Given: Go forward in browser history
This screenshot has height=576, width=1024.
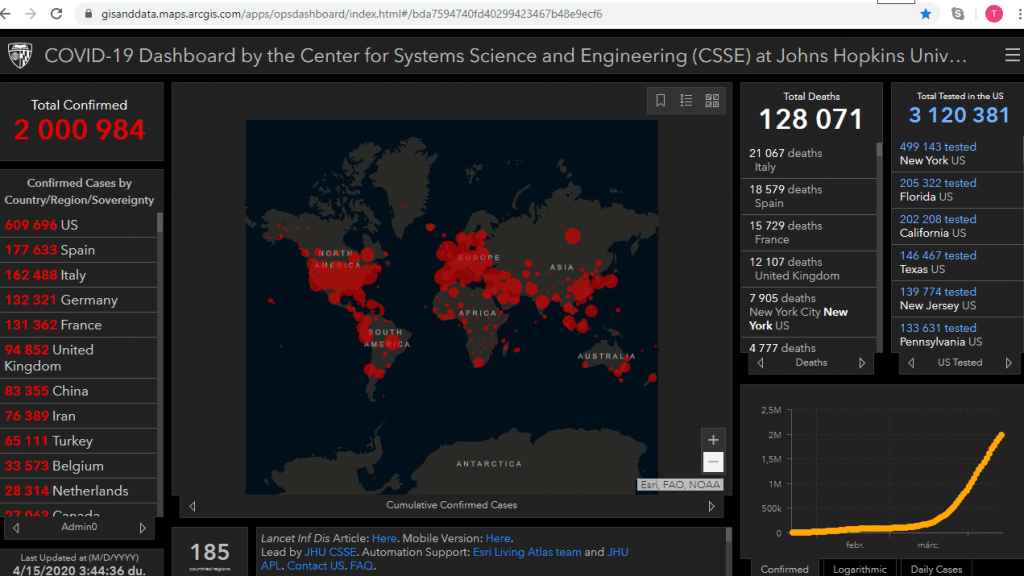Looking at the screenshot, I should 31,14.
